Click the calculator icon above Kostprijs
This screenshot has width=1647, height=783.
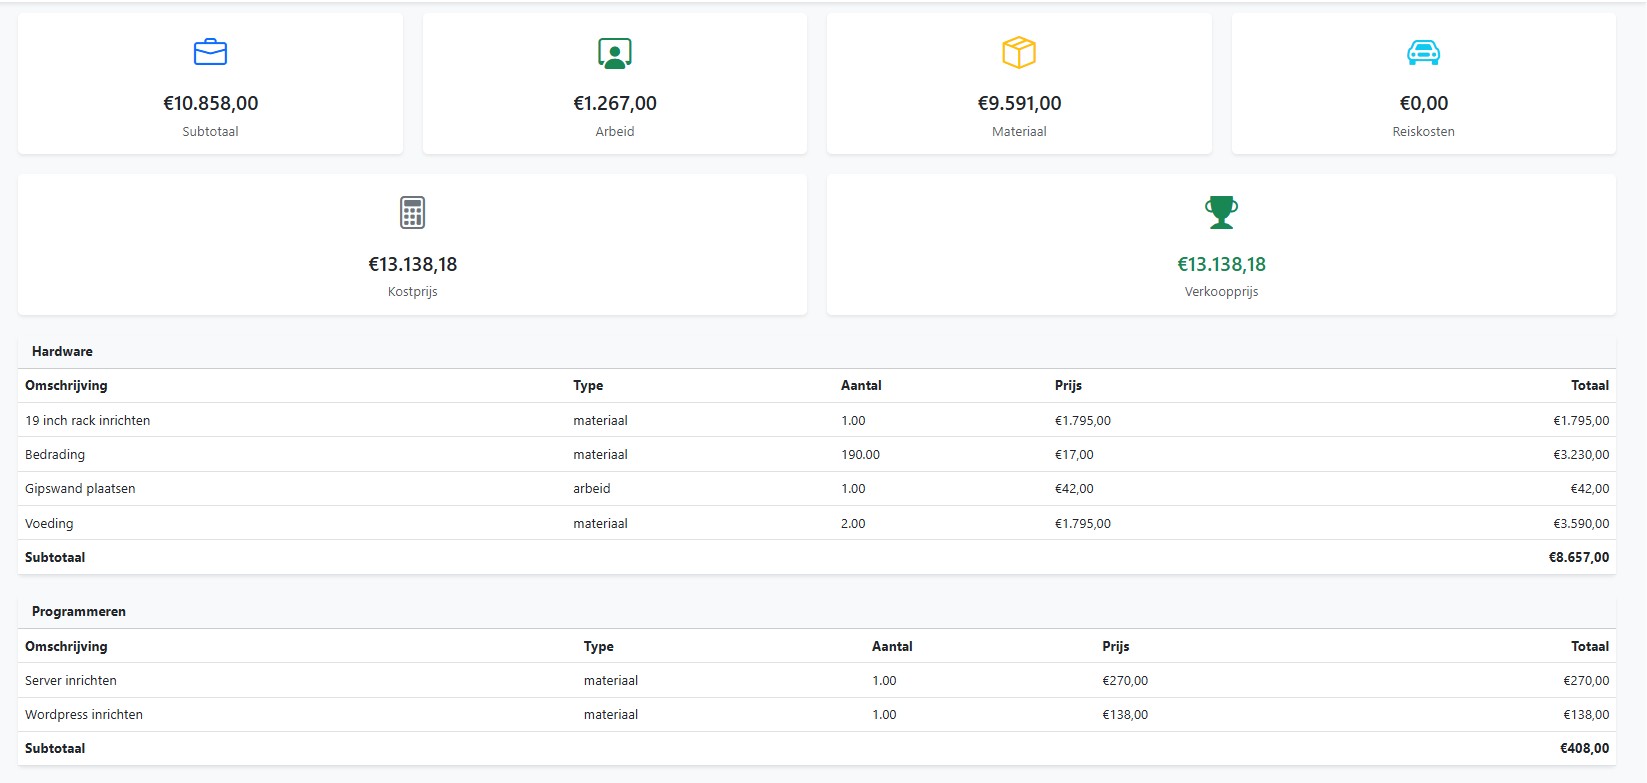point(412,212)
